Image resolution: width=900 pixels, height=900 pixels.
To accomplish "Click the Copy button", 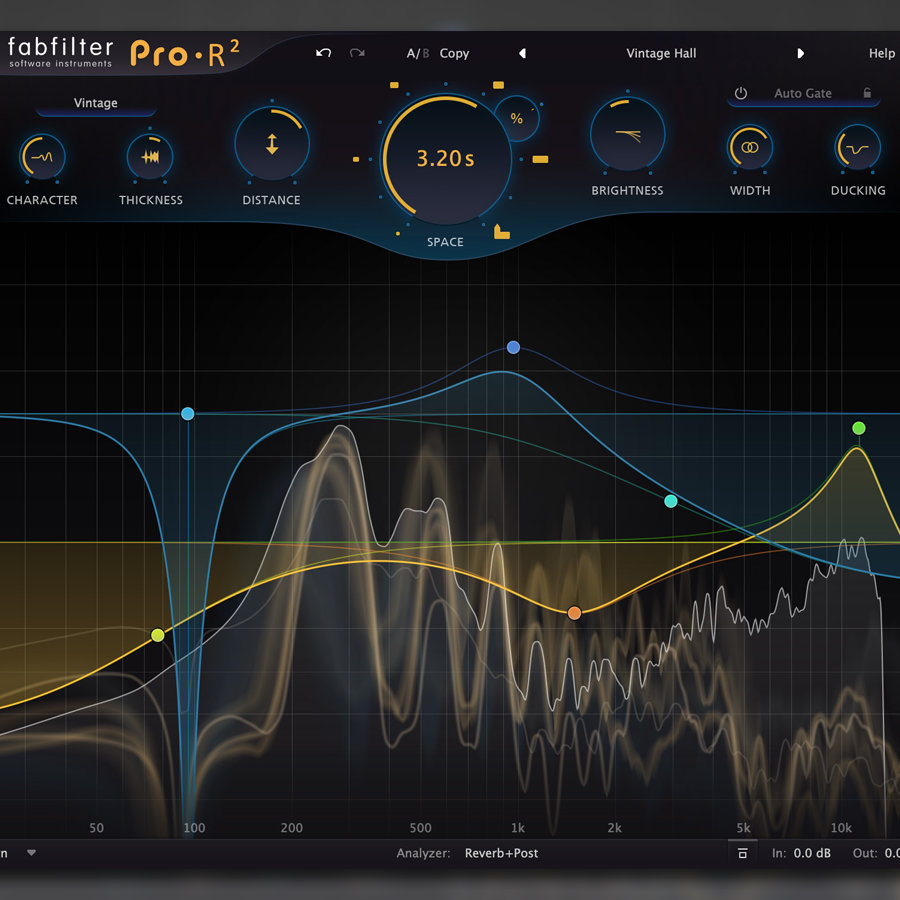I will click(x=454, y=53).
